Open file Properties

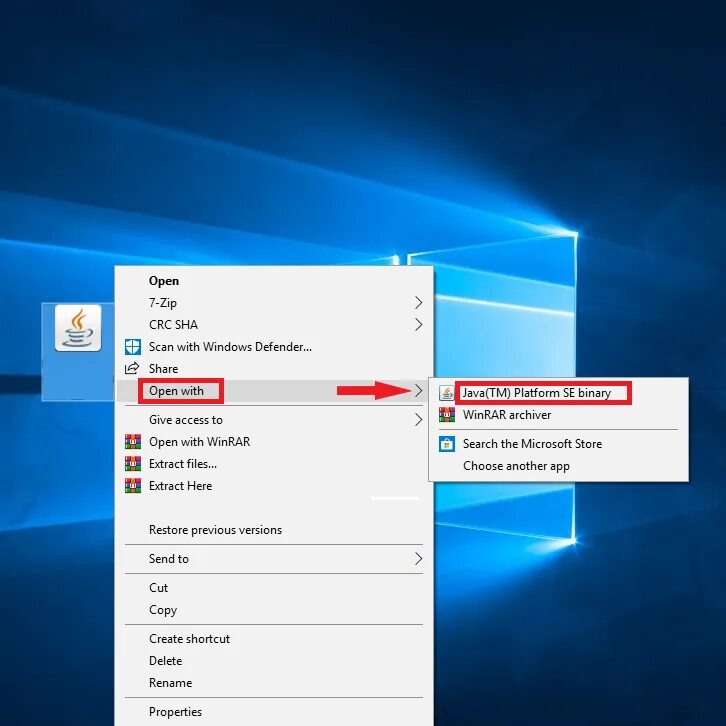click(274, 712)
